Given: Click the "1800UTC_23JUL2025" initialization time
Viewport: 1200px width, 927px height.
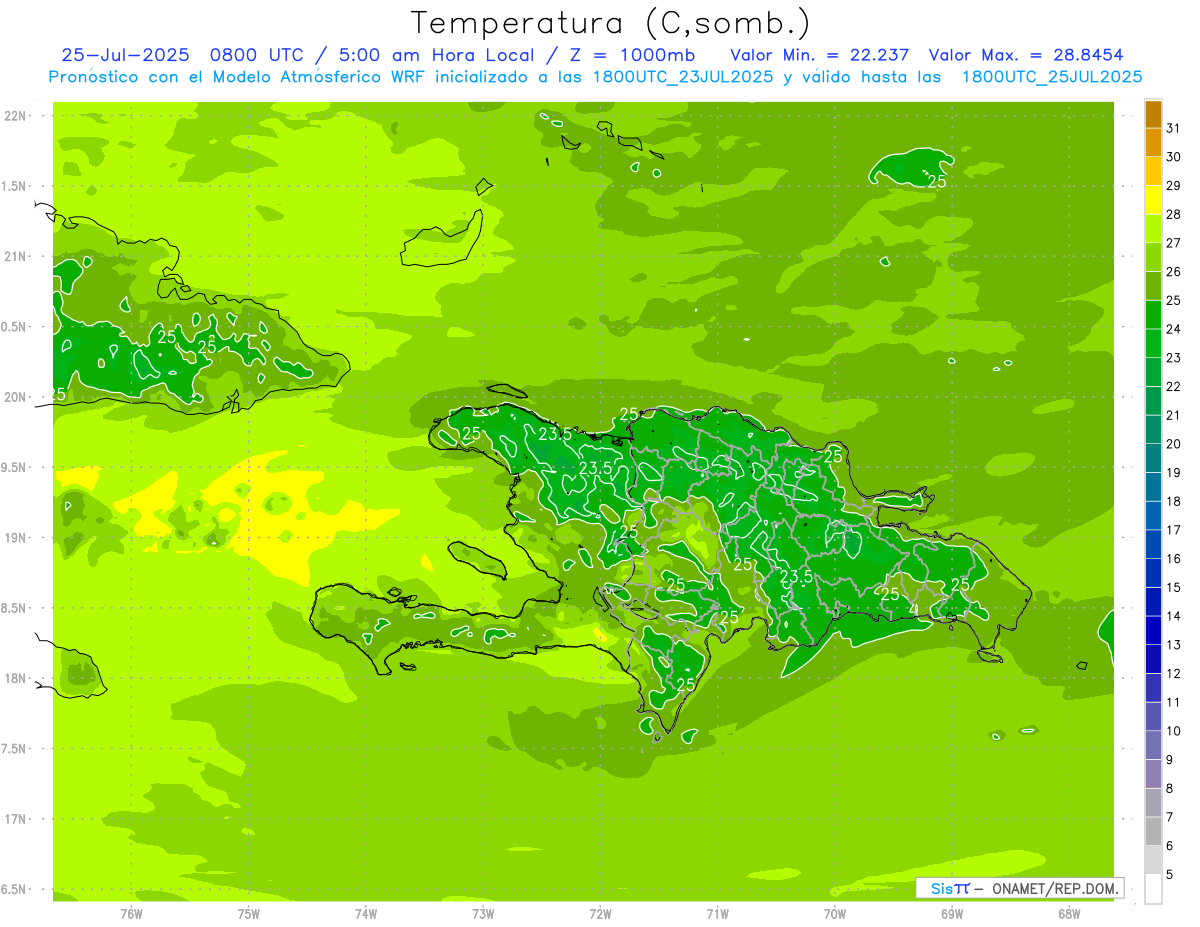Looking at the screenshot, I should [683, 77].
